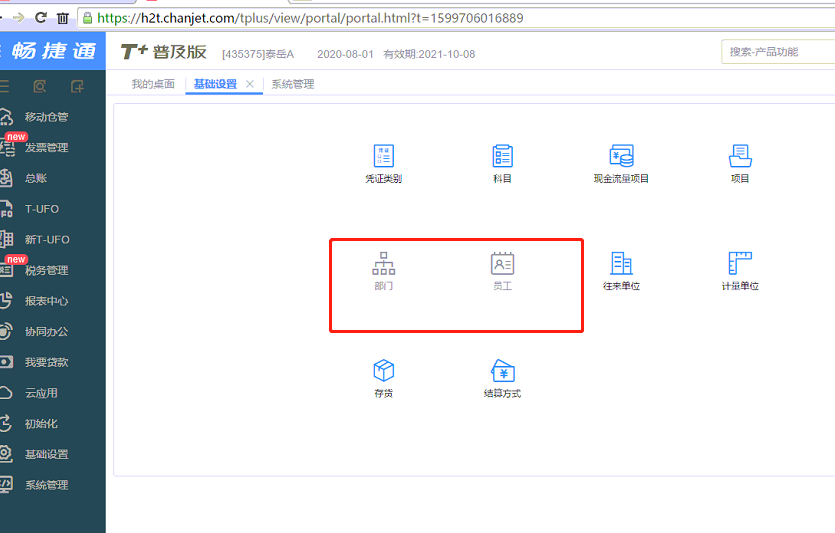835x533 pixels.
Task: Click the new-window icon atop sidebar
Action: (77, 86)
